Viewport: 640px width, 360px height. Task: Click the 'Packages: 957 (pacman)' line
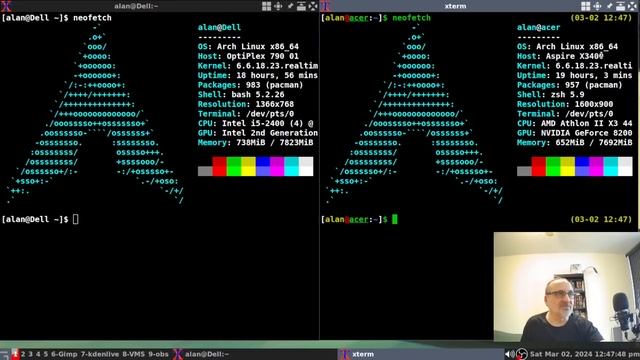tap(570, 85)
